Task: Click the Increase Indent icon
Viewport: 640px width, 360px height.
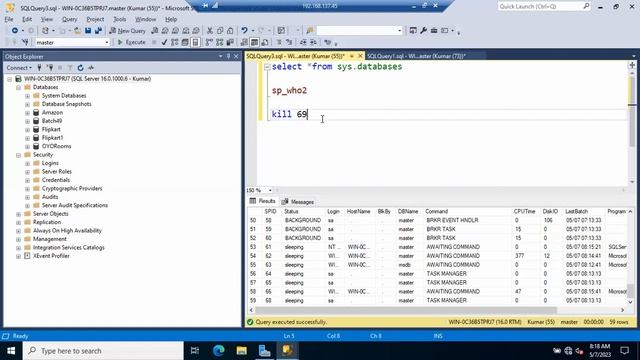Action: [313, 42]
